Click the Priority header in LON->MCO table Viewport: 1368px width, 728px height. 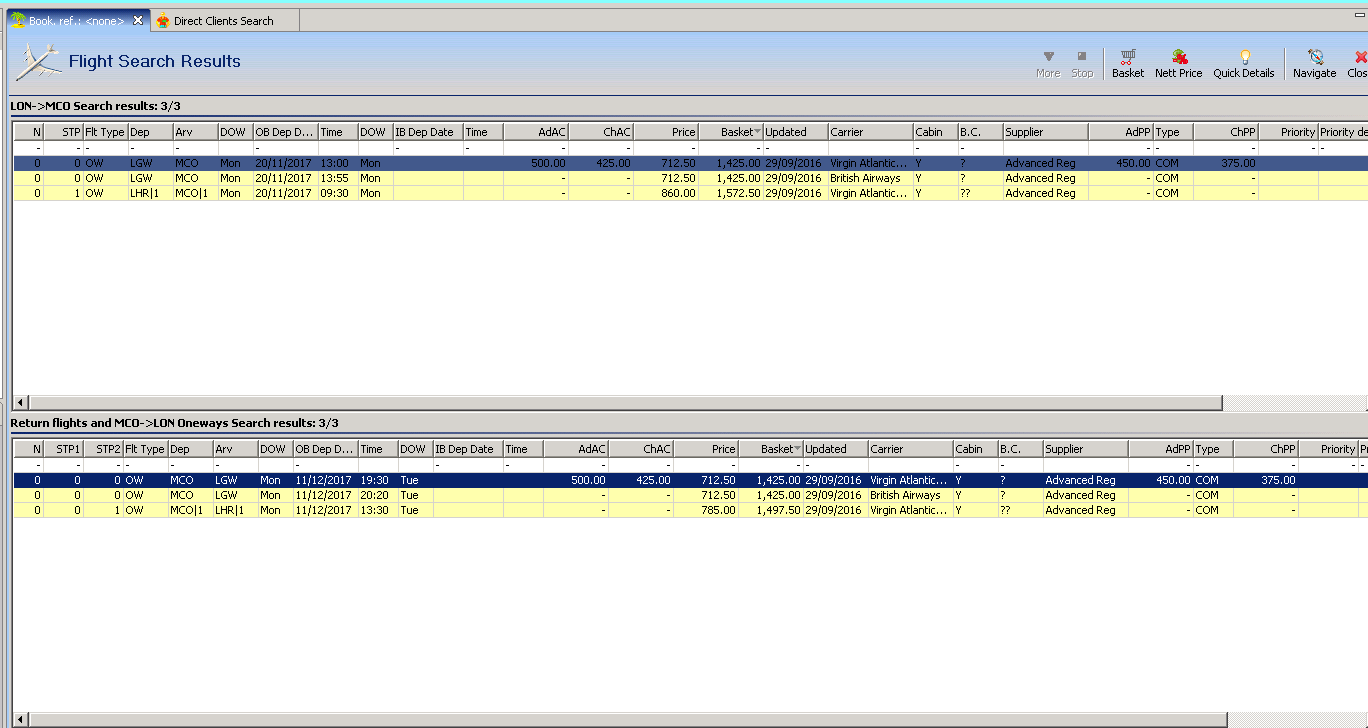pyautogui.click(x=1287, y=132)
